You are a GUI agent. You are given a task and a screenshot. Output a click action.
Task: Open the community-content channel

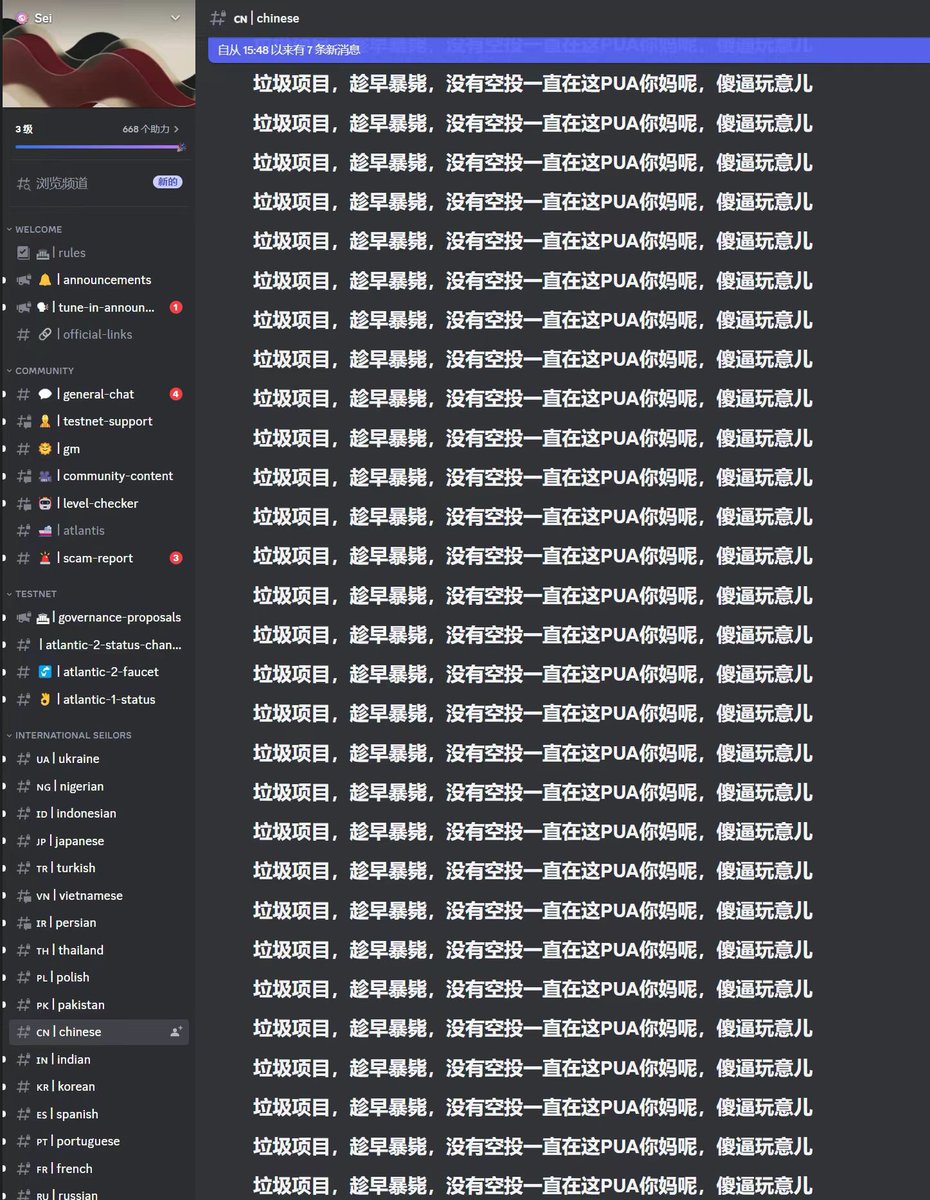pos(98,476)
